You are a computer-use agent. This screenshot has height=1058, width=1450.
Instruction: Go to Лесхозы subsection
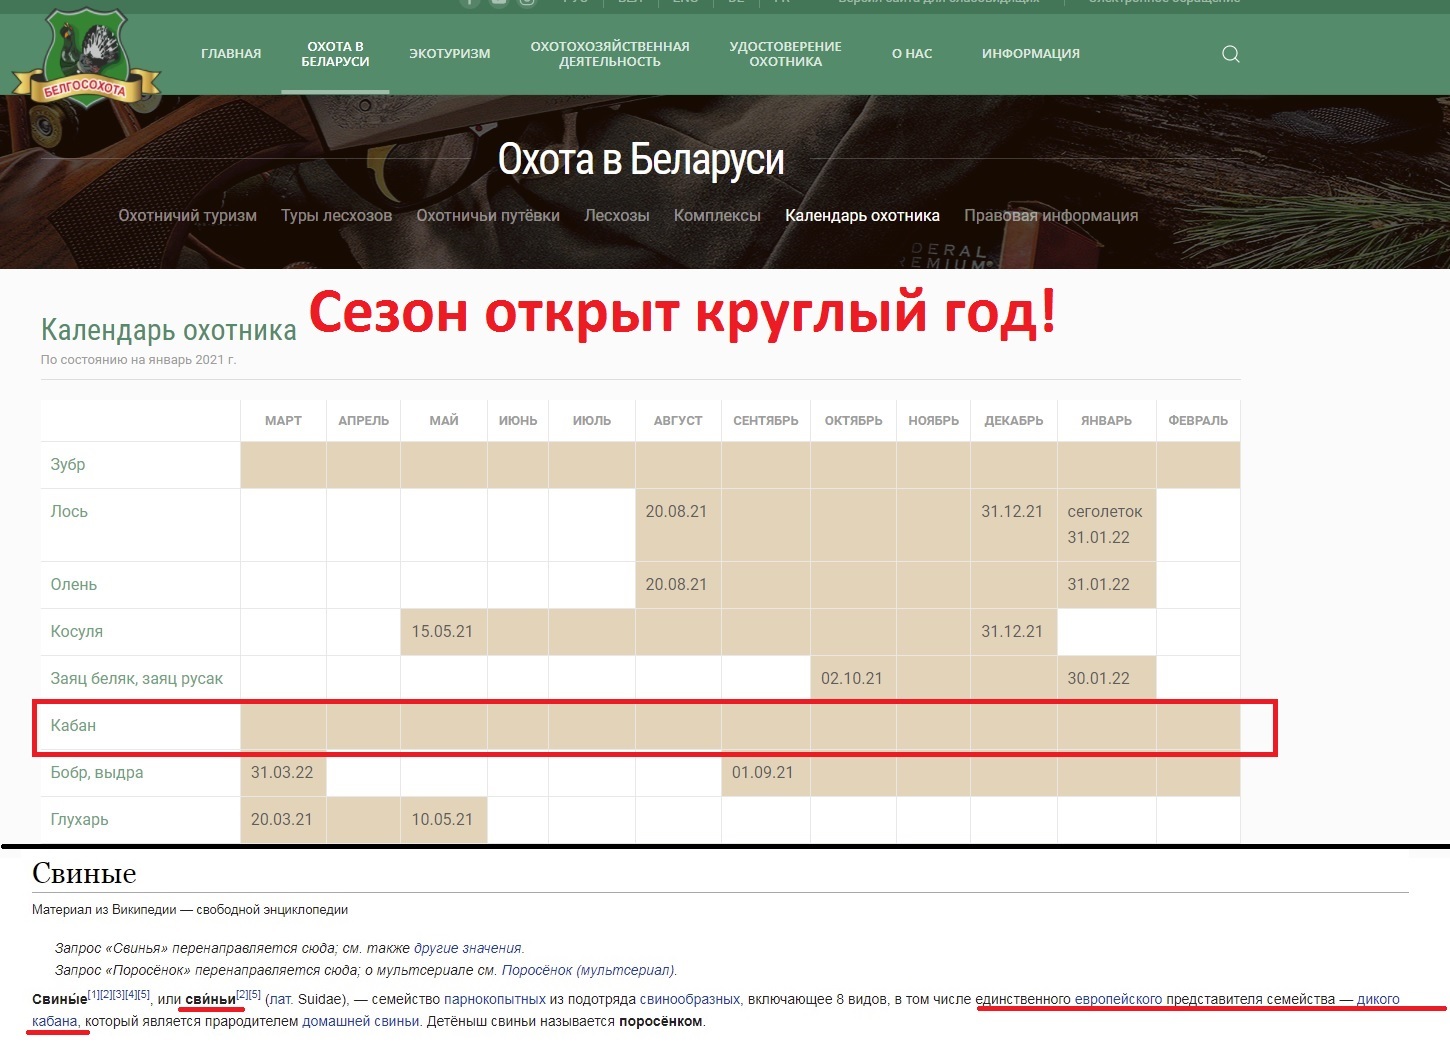pyautogui.click(x=617, y=215)
